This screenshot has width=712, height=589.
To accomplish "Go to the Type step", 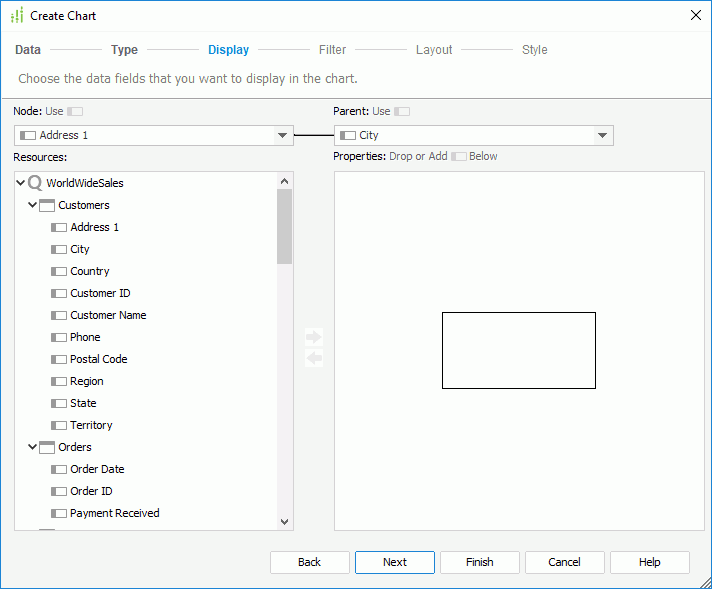I will [124, 49].
